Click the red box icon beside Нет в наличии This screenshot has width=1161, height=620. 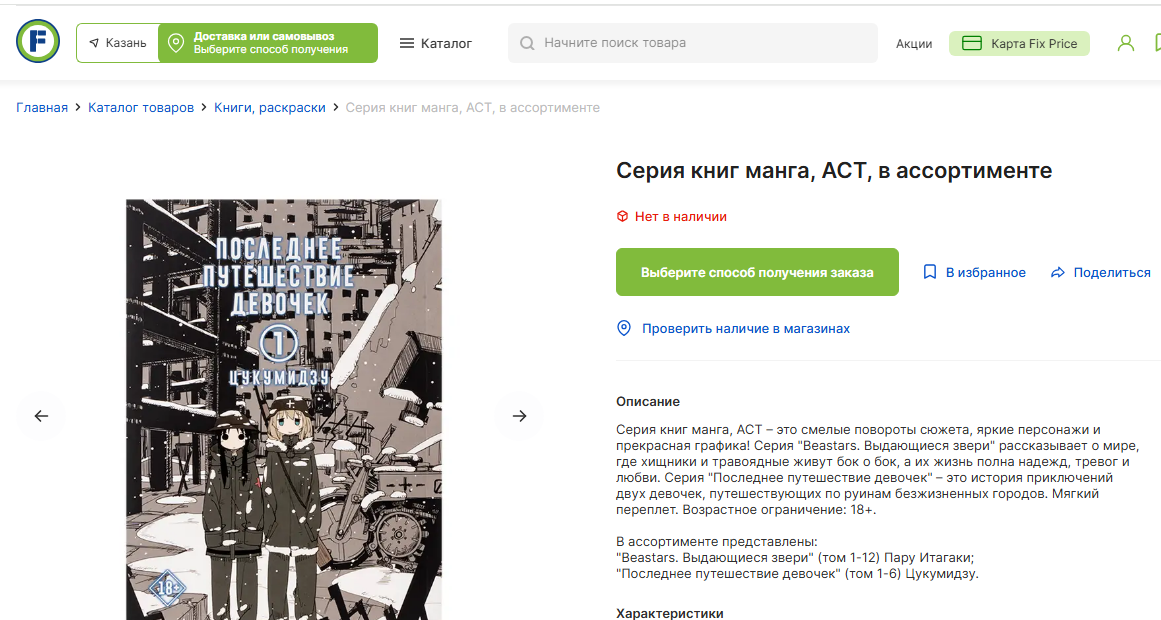622,216
